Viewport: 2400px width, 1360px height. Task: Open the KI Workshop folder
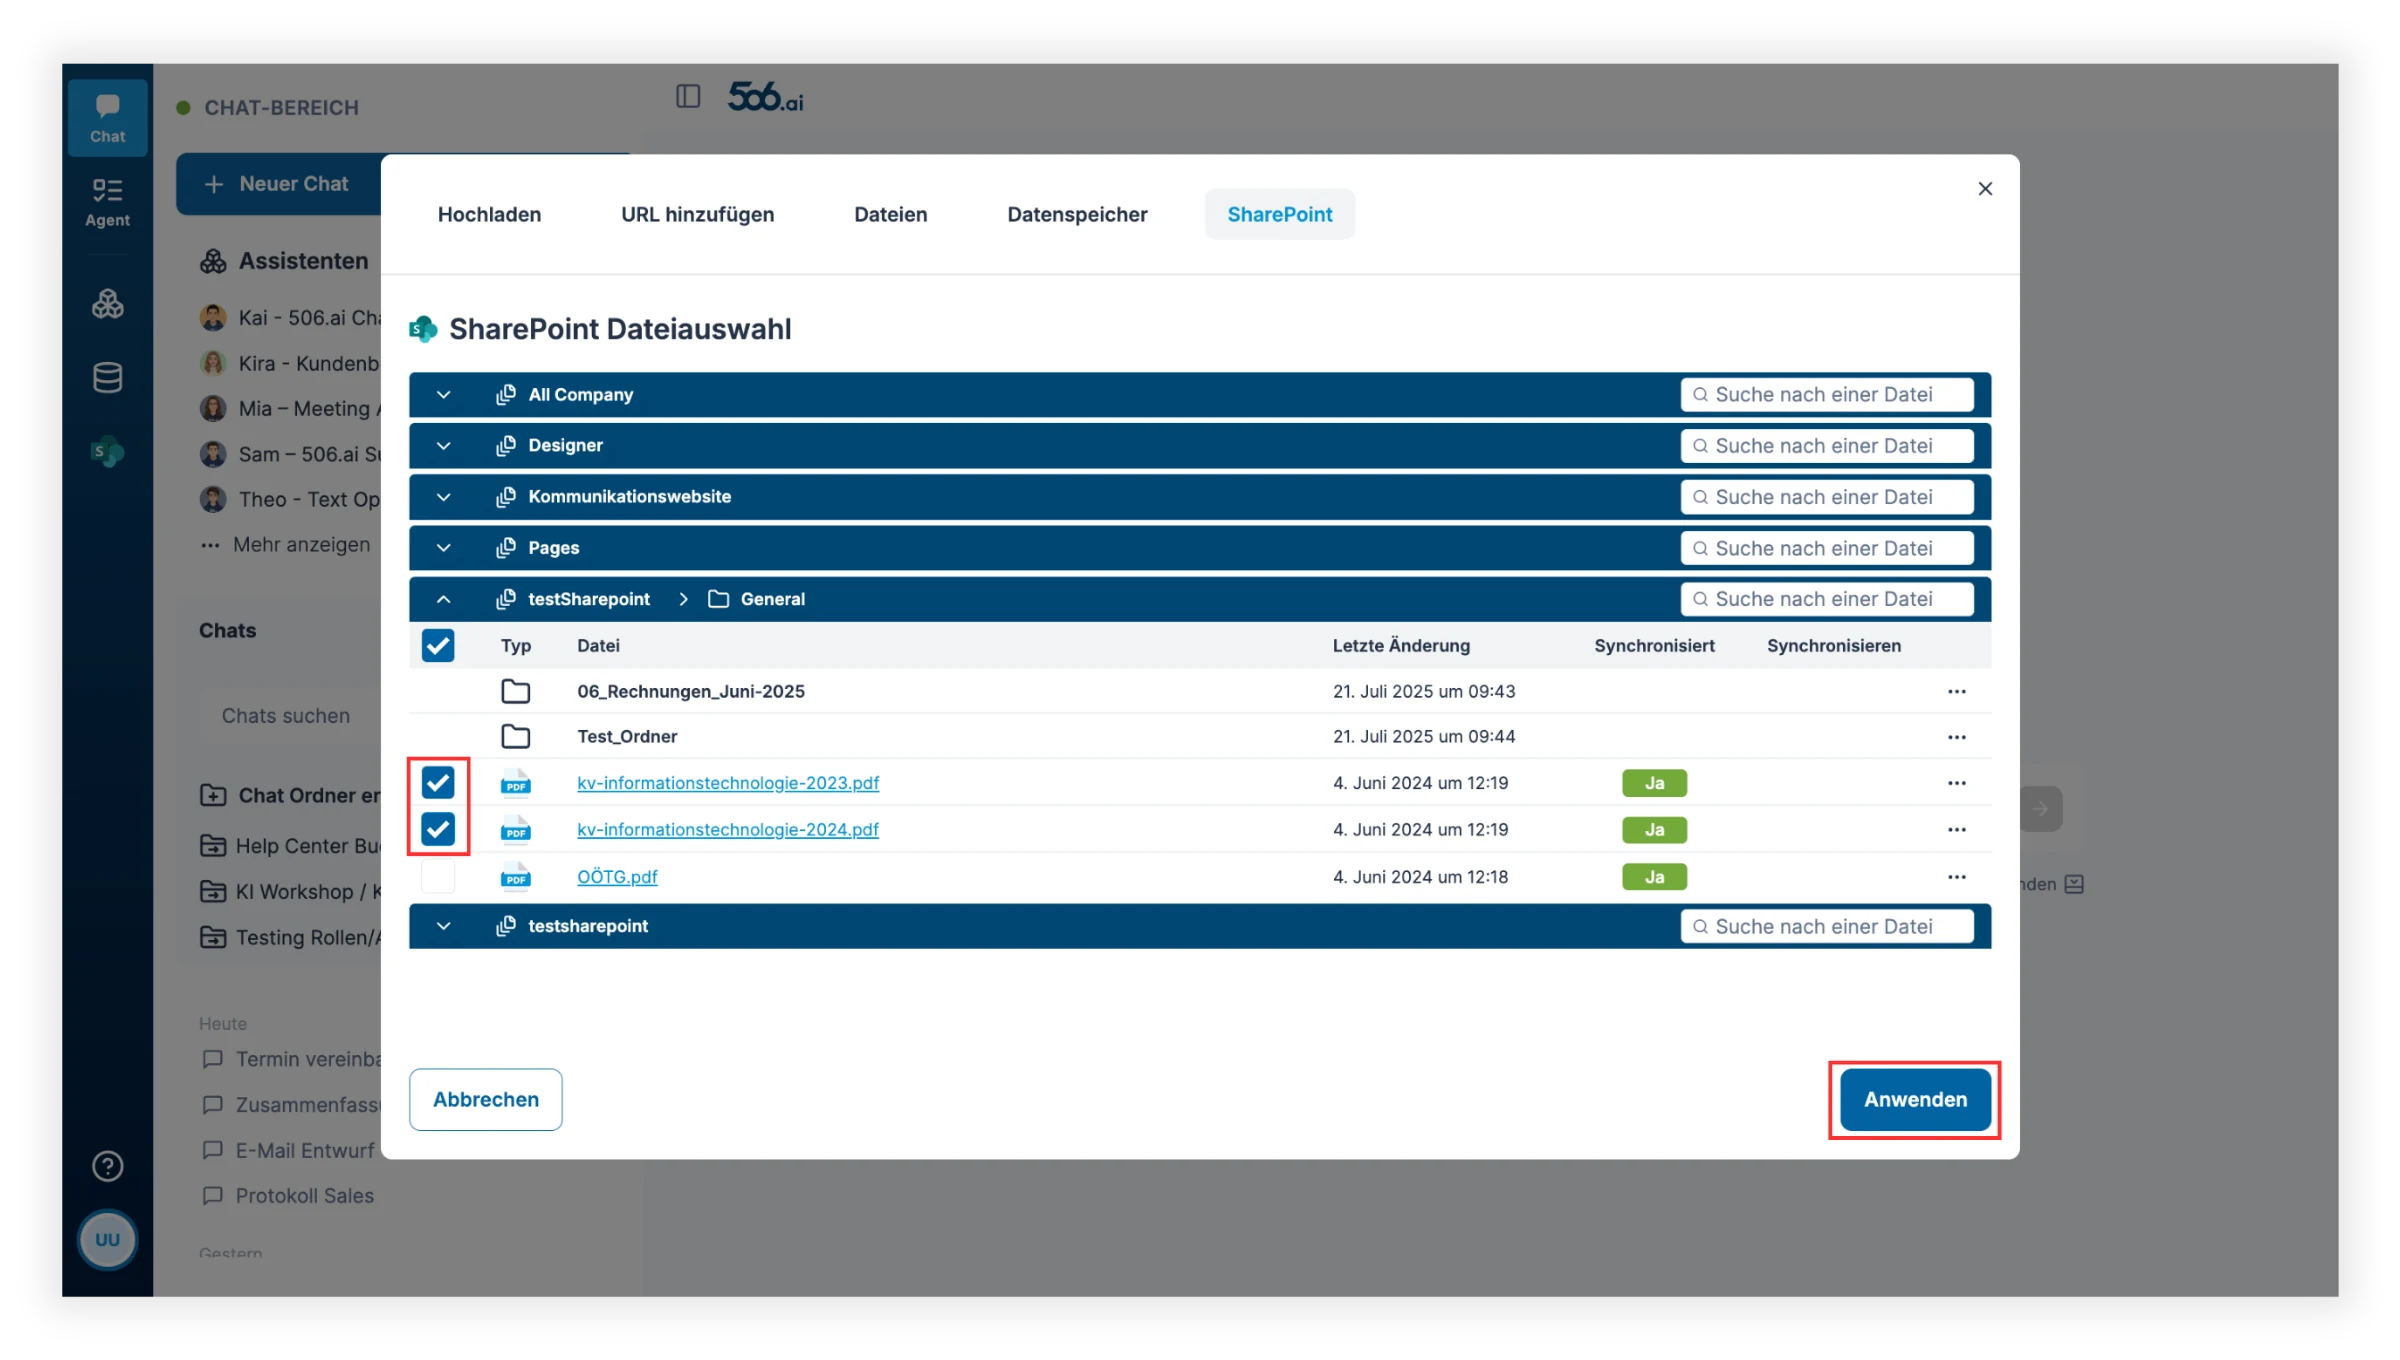pyautogui.click(x=290, y=892)
